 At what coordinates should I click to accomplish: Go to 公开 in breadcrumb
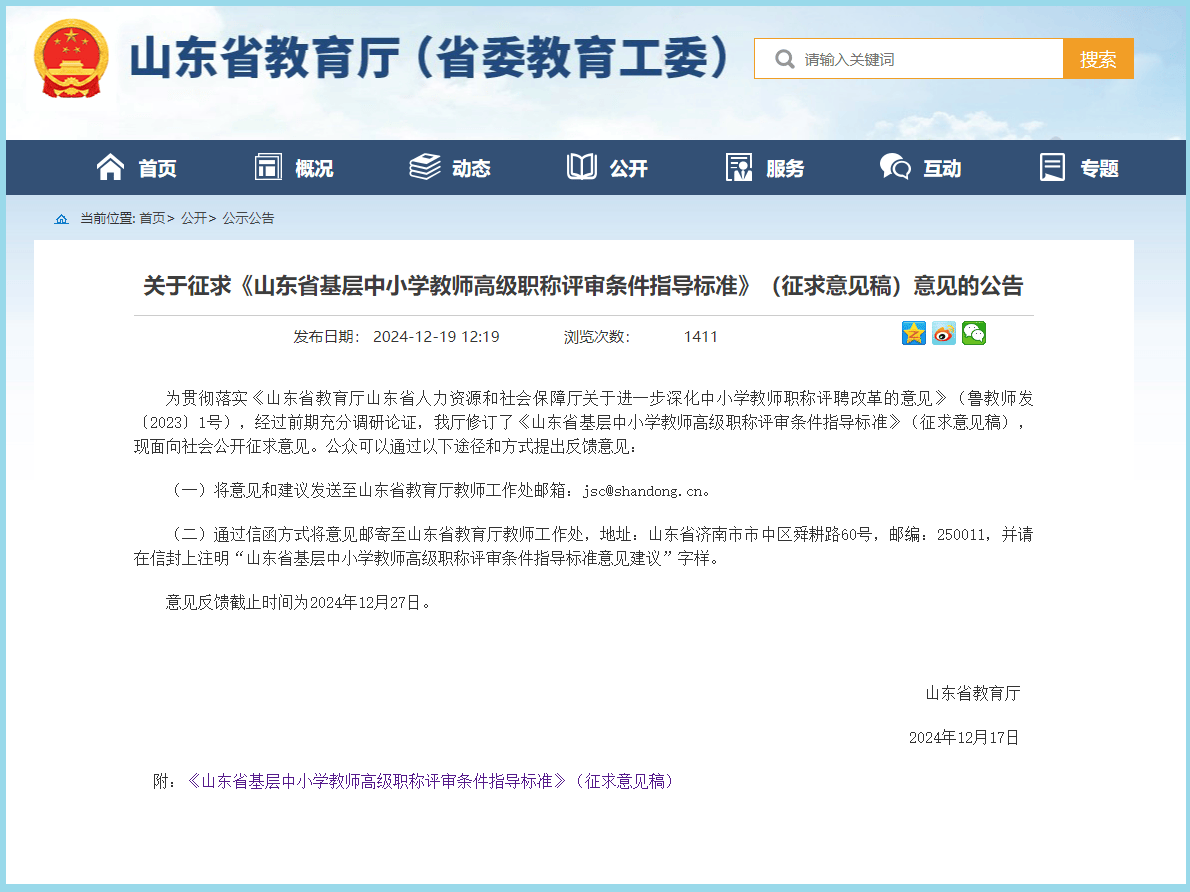[194, 219]
